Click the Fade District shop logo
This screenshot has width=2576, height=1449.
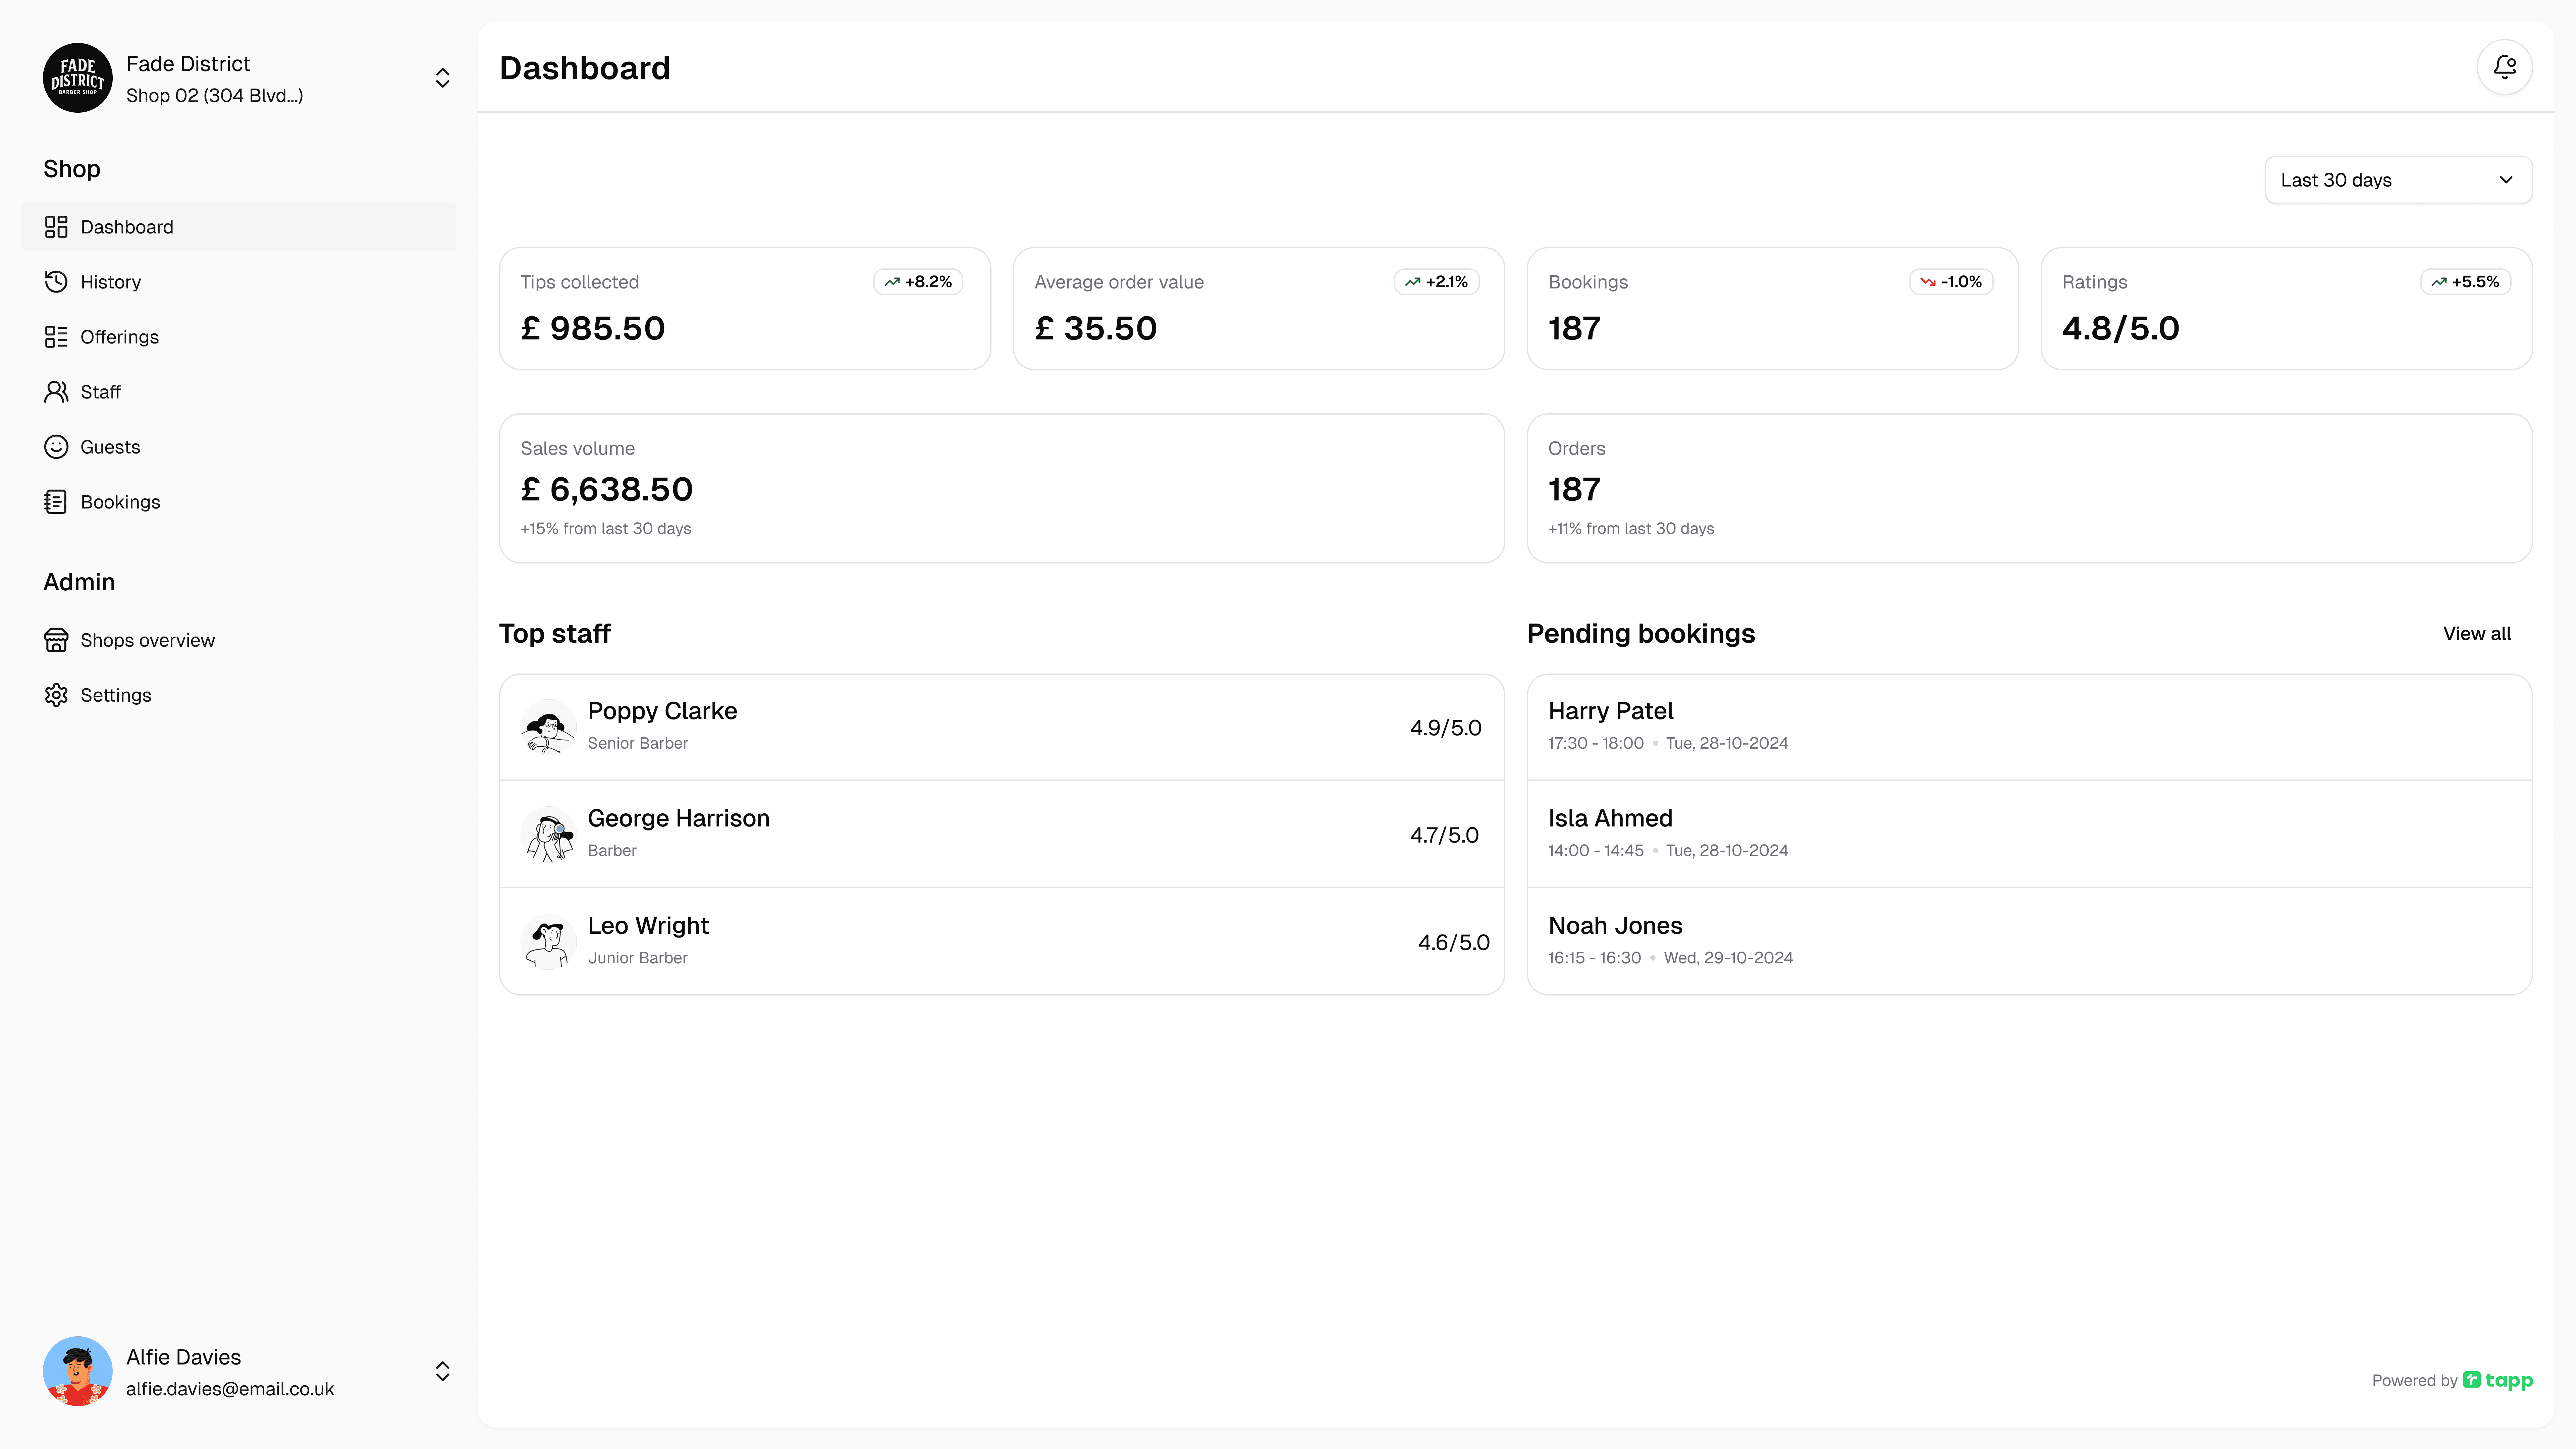(77, 78)
